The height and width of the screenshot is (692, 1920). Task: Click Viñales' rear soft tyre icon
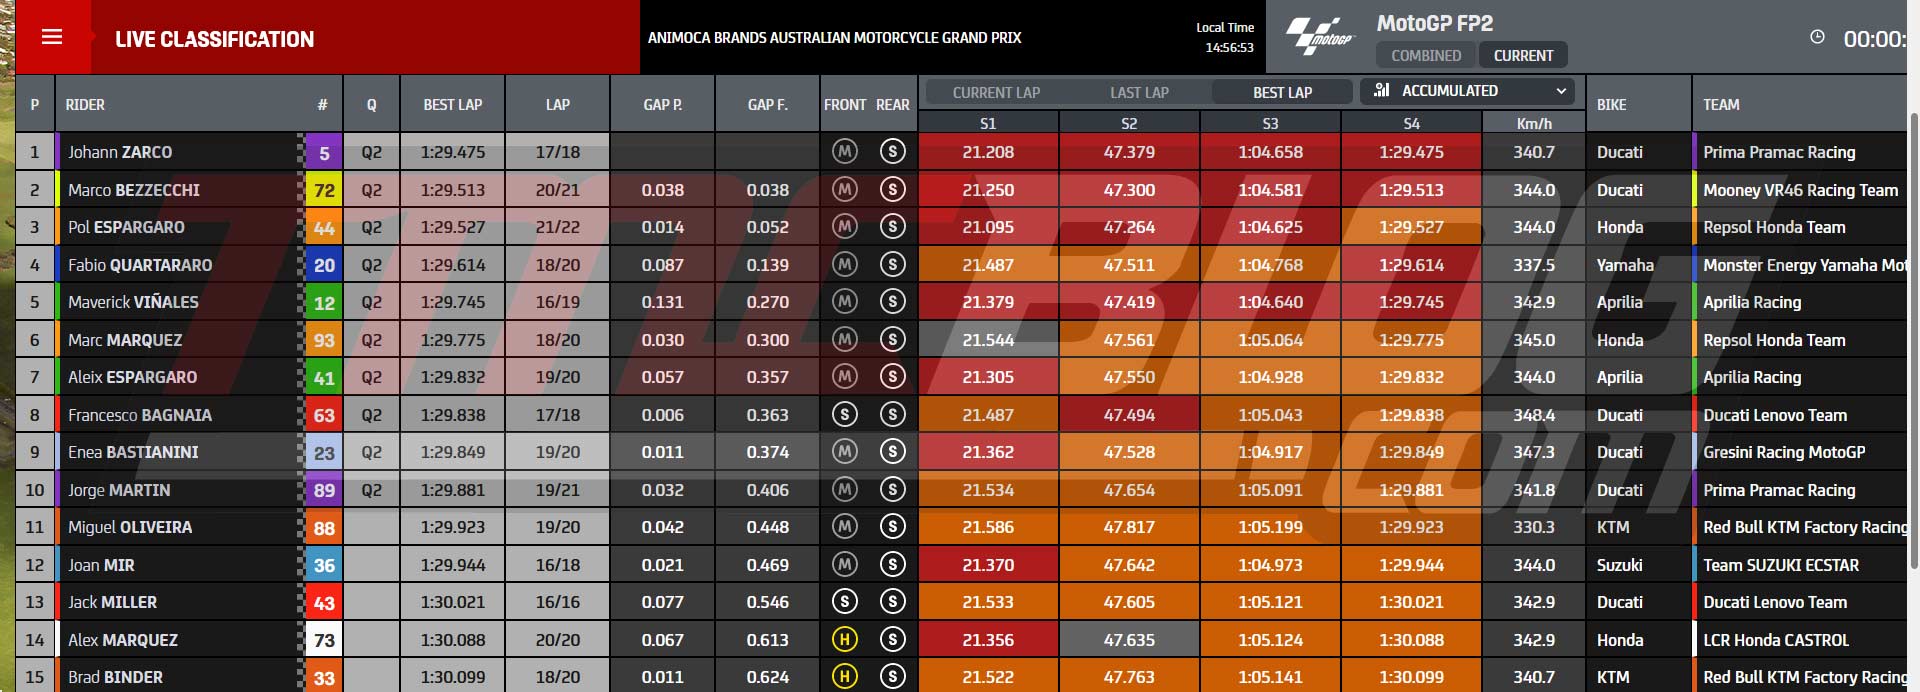(x=893, y=302)
